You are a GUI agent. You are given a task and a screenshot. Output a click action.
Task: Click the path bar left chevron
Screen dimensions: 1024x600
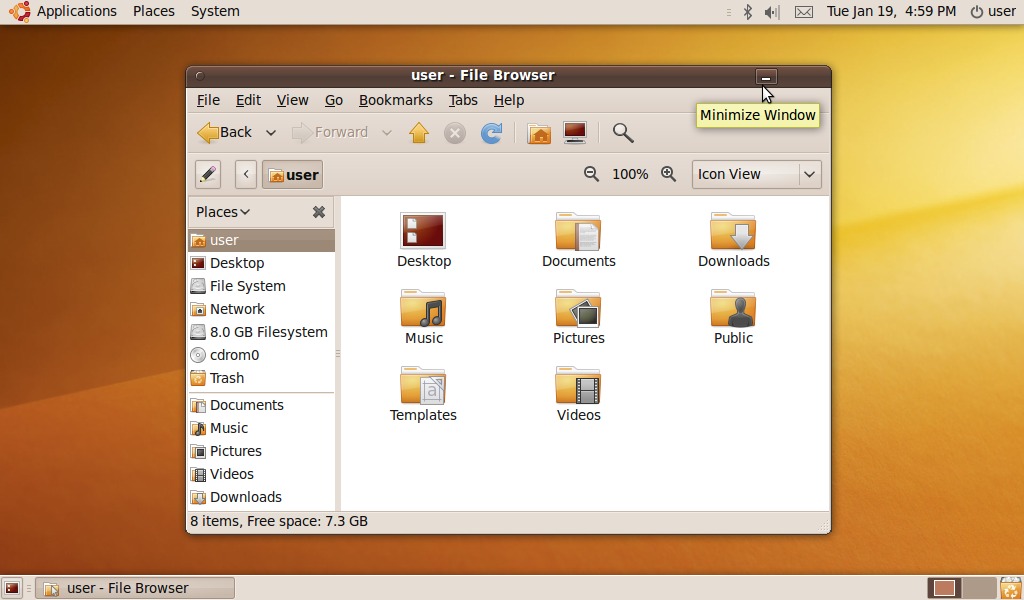tap(246, 174)
